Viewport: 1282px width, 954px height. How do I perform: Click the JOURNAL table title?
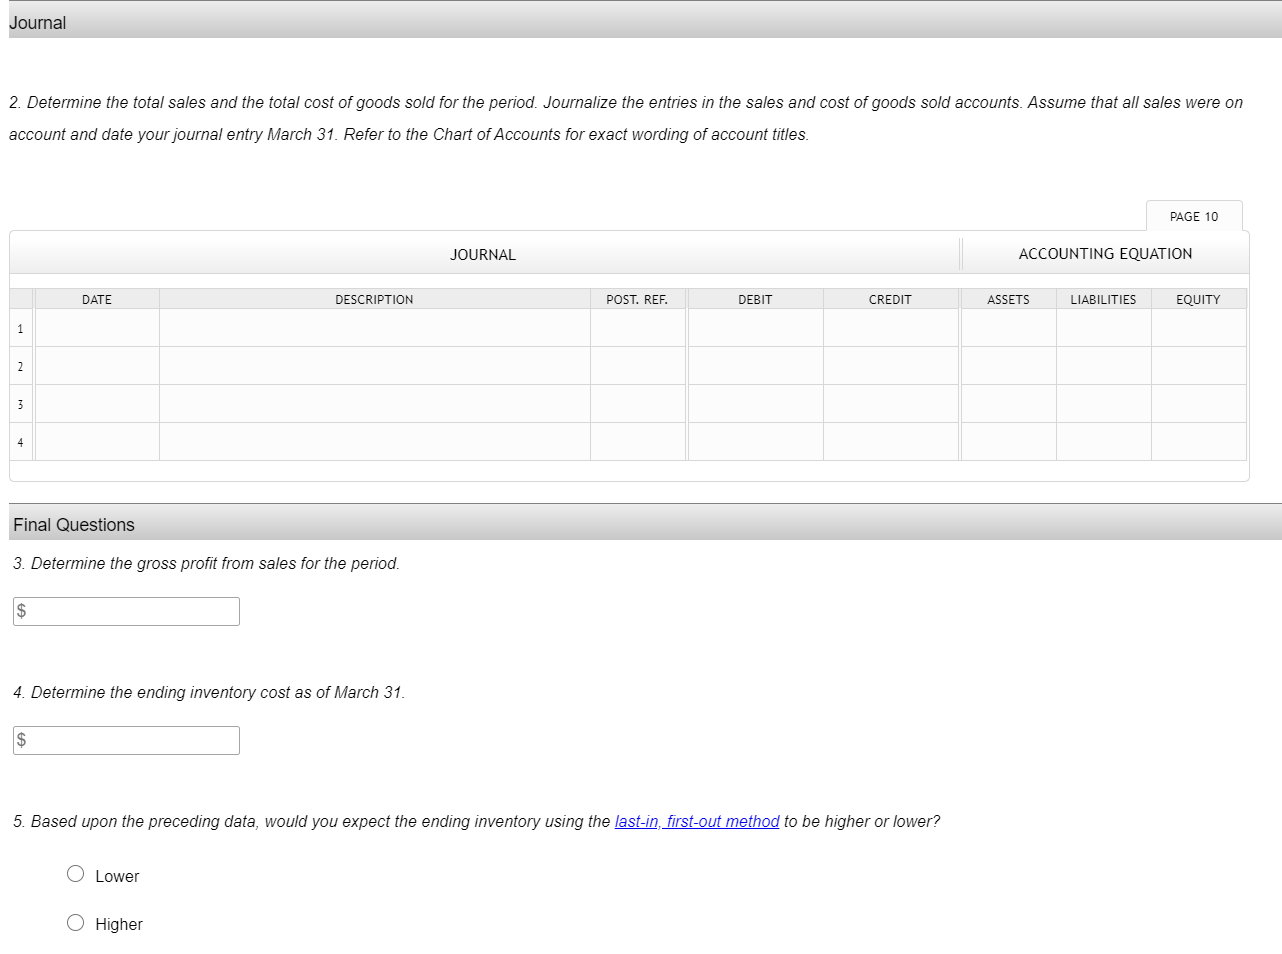pos(483,255)
